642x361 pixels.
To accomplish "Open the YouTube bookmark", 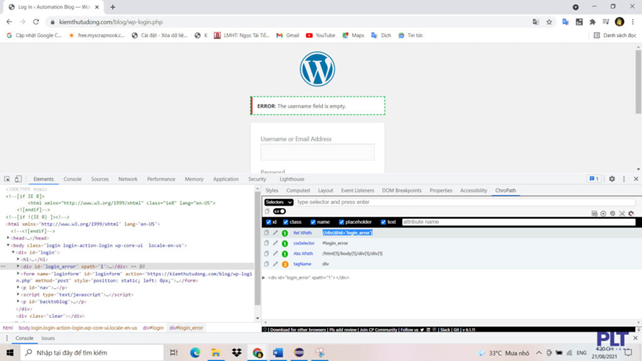I will pos(321,35).
